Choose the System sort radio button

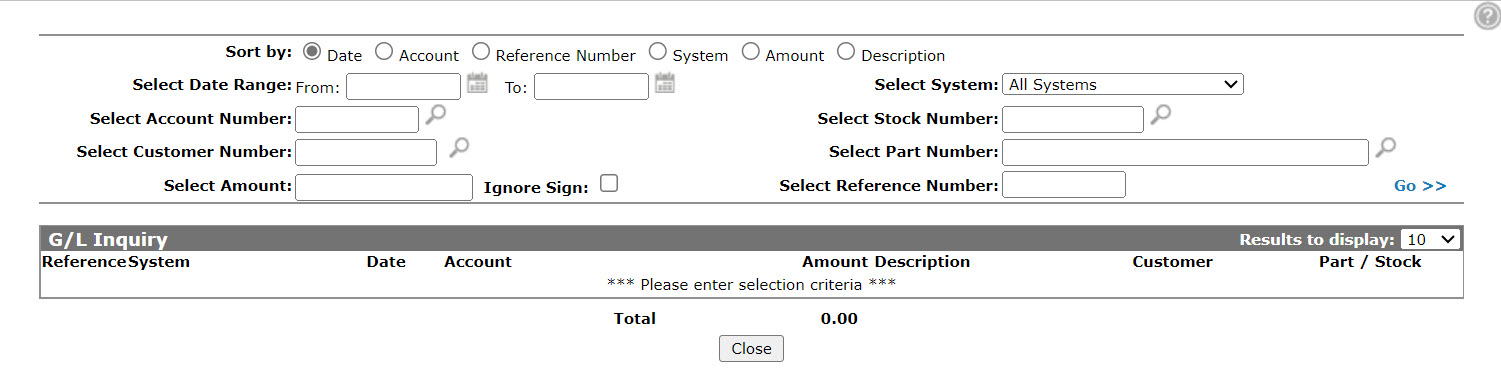coord(657,52)
